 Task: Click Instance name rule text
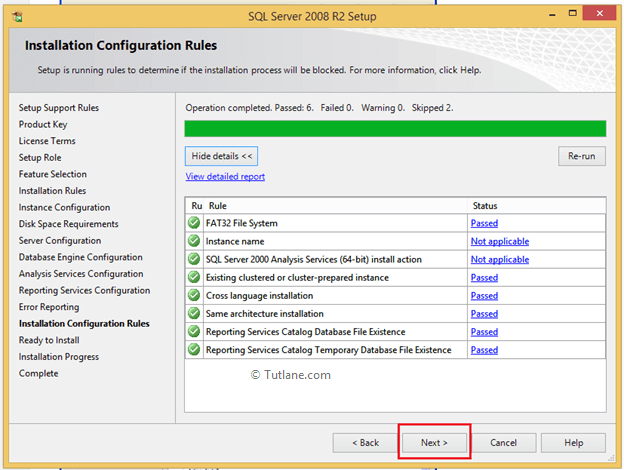pyautogui.click(x=235, y=242)
